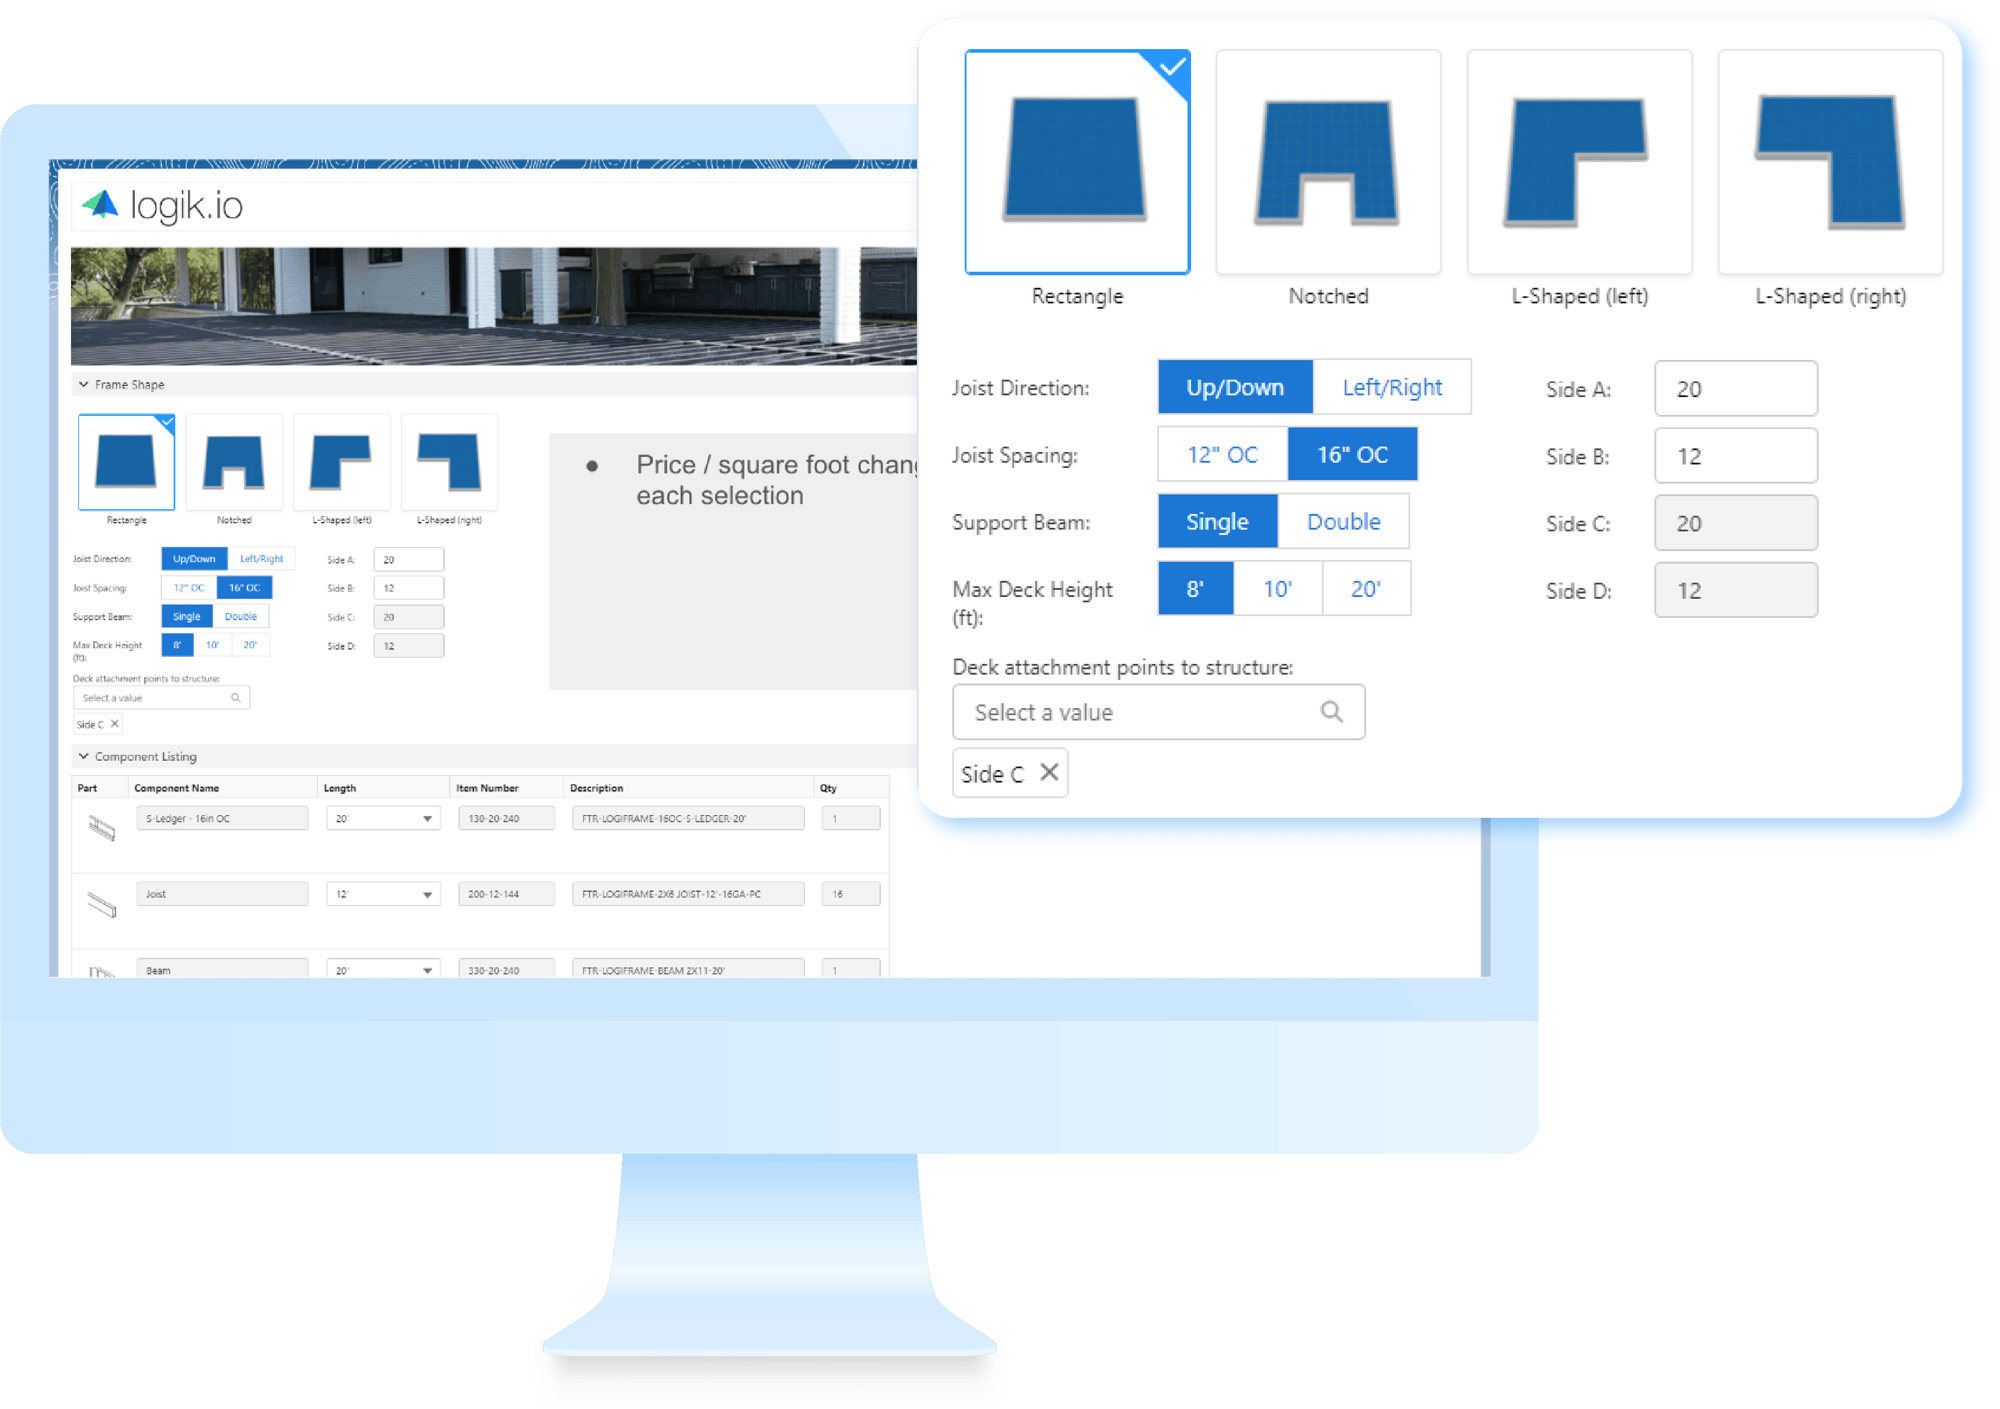Click the Joist part icon
Viewport: 2000px width, 1409px height.
pos(101,903)
